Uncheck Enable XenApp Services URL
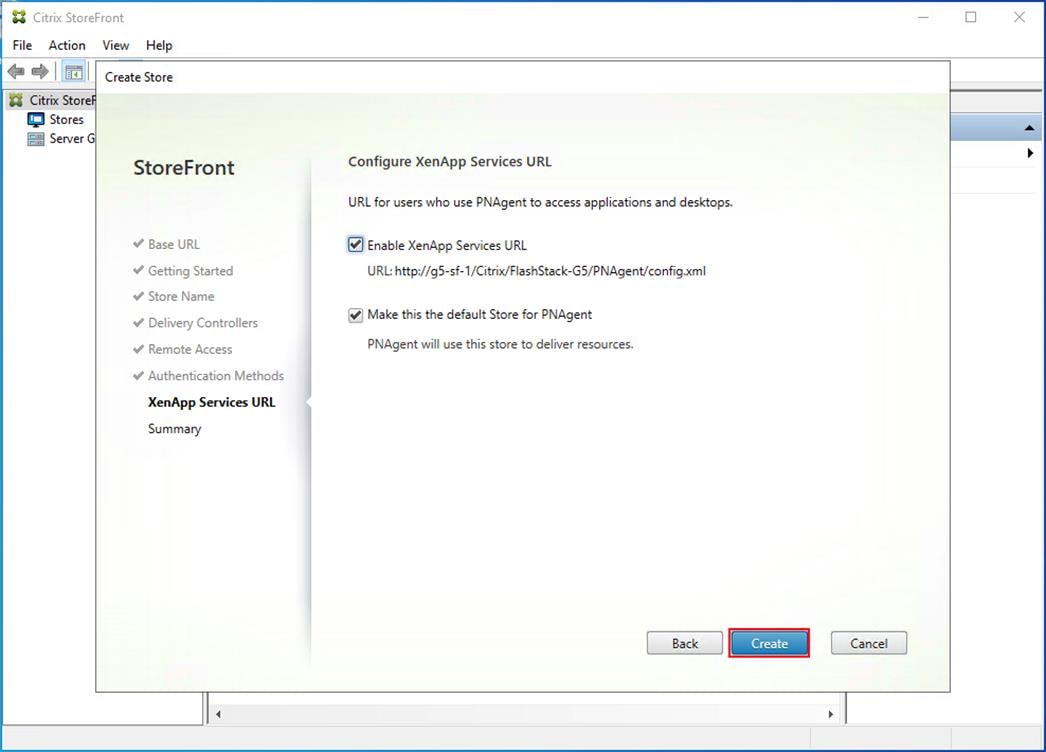The height and width of the screenshot is (752, 1046). coord(356,245)
